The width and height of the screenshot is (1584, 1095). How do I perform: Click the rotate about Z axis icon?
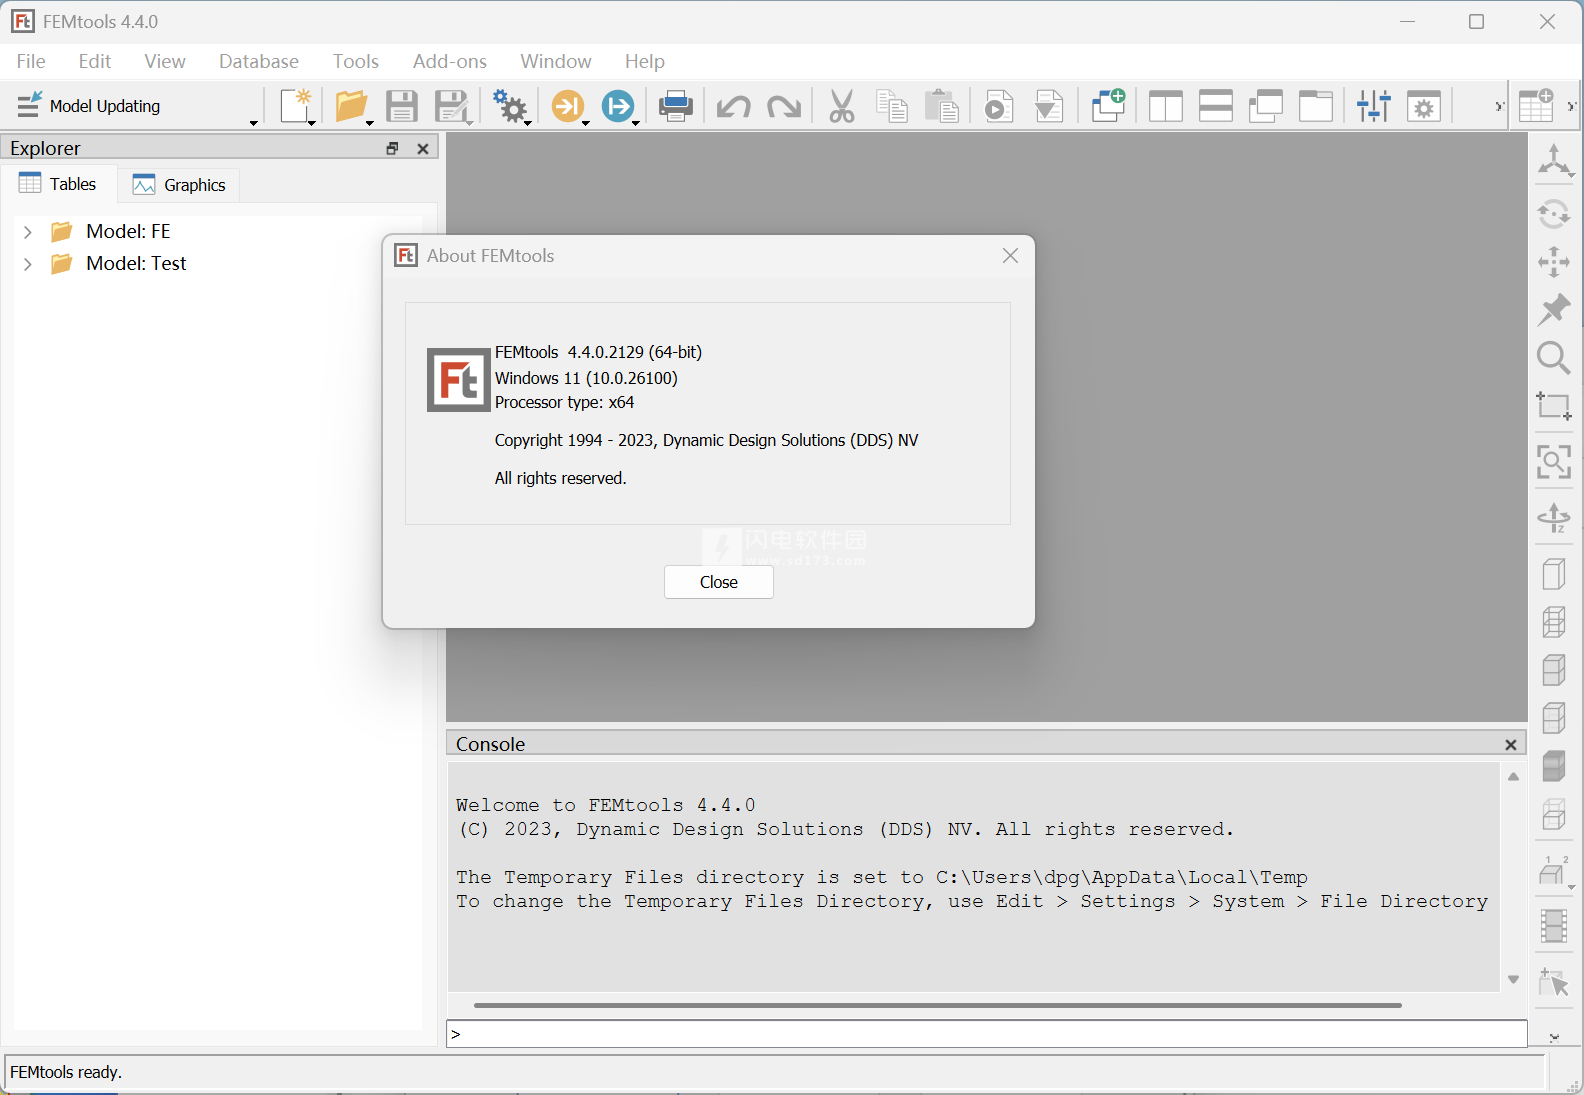pos(1554,518)
